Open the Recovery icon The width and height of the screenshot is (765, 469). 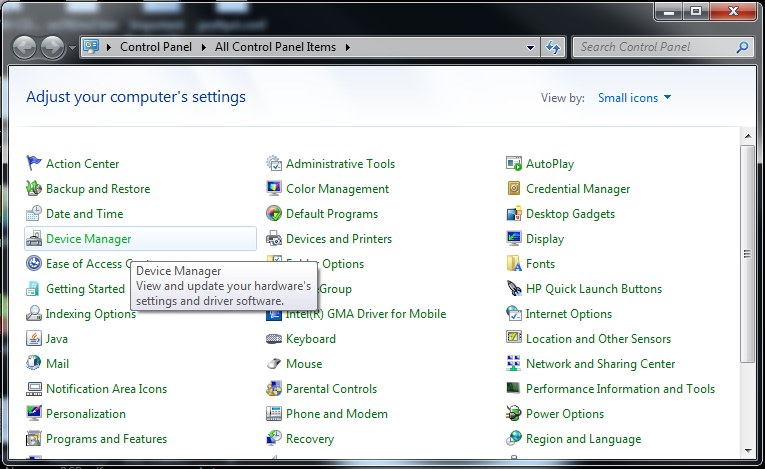(x=274, y=438)
